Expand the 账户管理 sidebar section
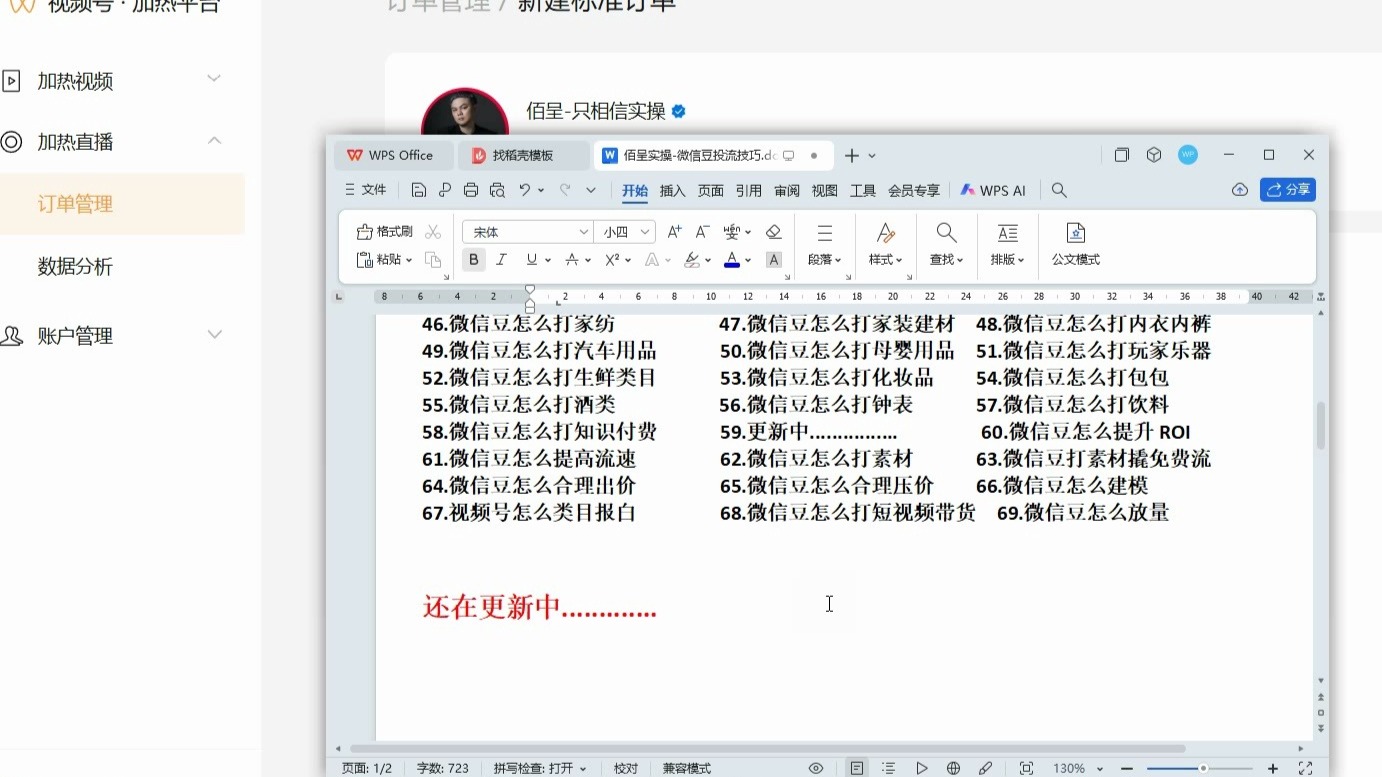Image resolution: width=1382 pixels, height=777 pixels. (x=214, y=335)
